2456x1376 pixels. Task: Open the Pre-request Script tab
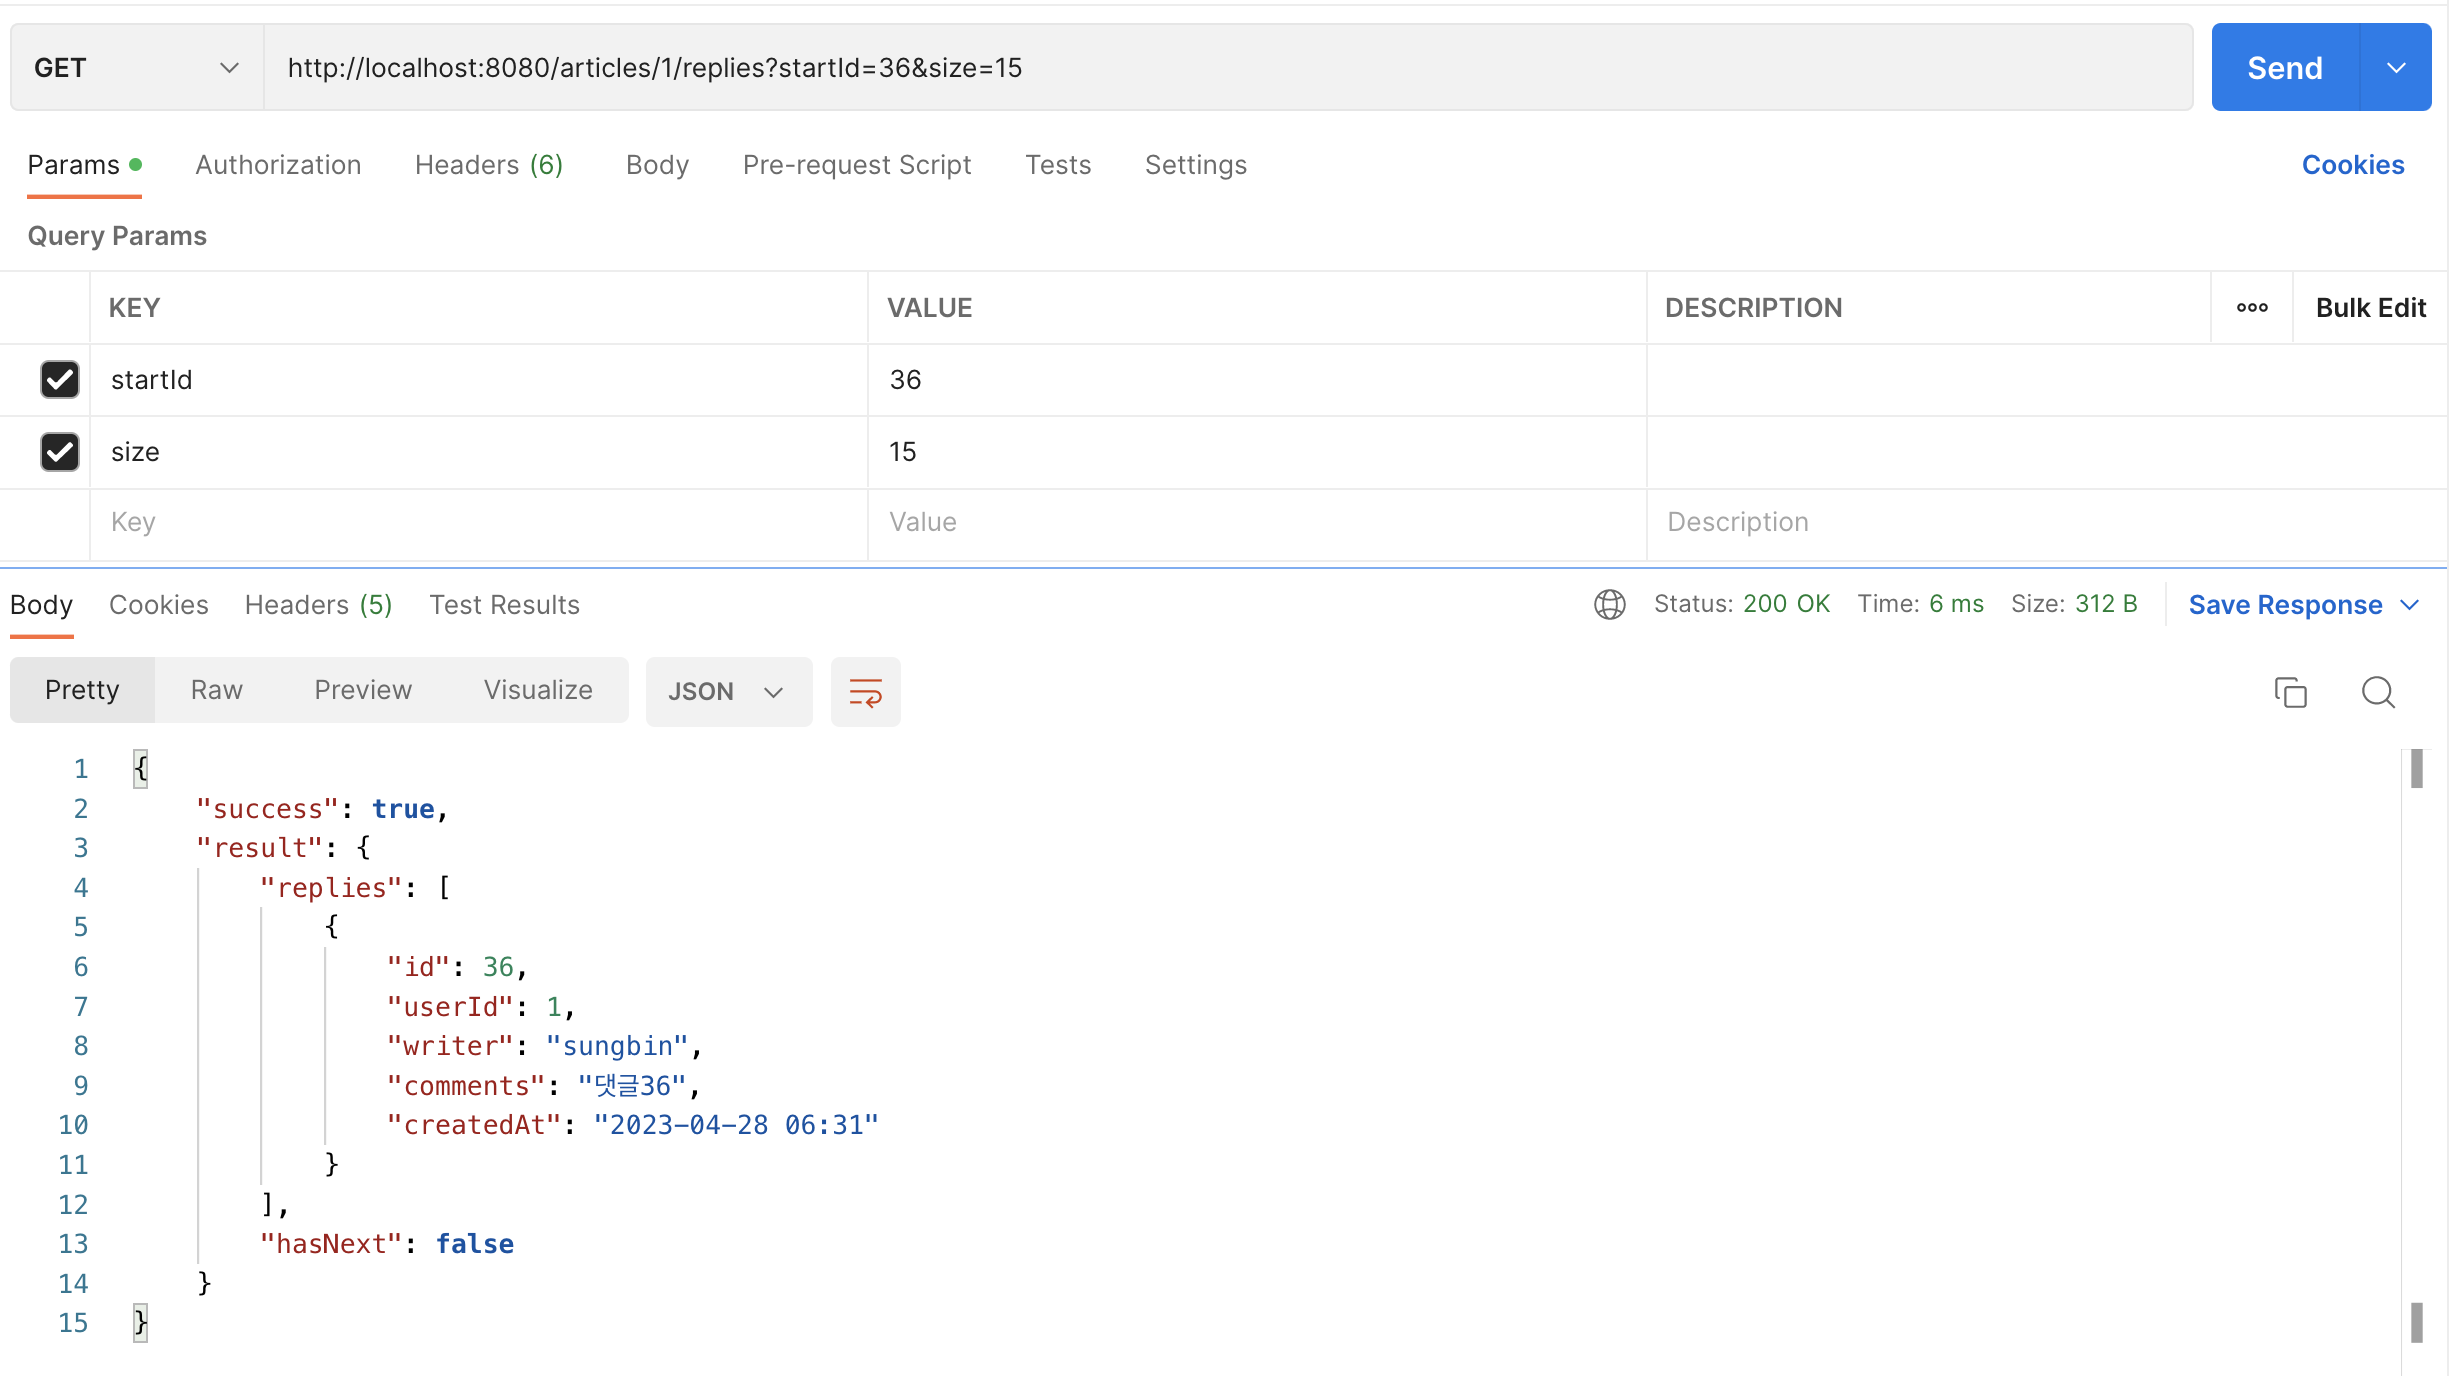[856, 165]
